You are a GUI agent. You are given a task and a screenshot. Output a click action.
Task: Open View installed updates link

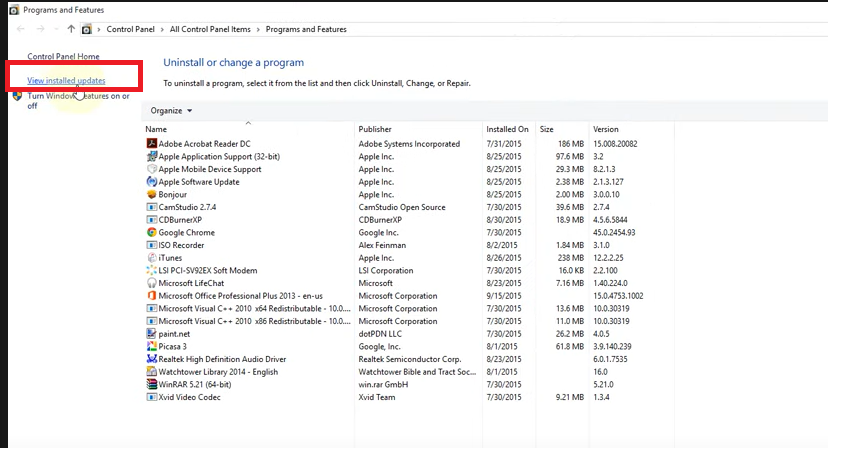point(66,80)
